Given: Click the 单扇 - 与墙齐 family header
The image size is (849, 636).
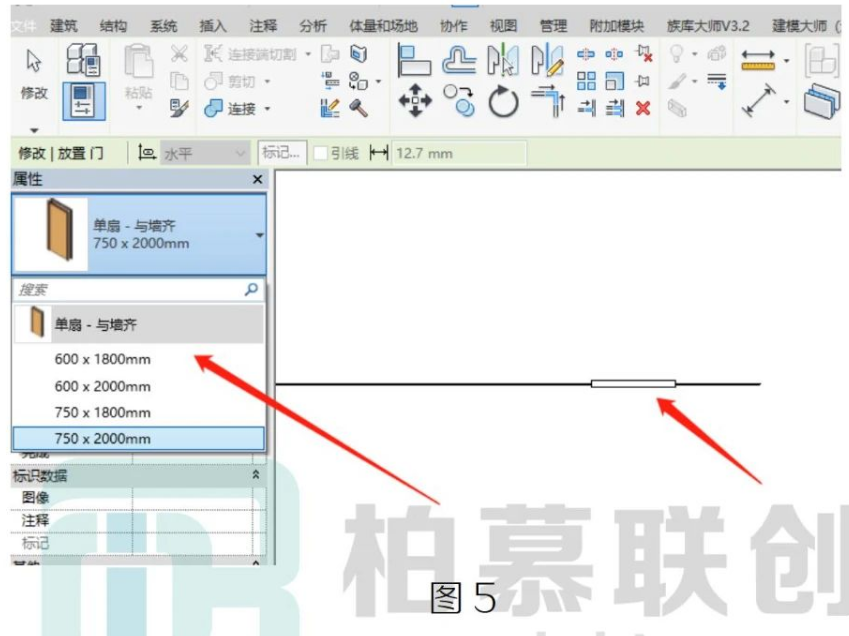Looking at the screenshot, I should (x=139, y=324).
